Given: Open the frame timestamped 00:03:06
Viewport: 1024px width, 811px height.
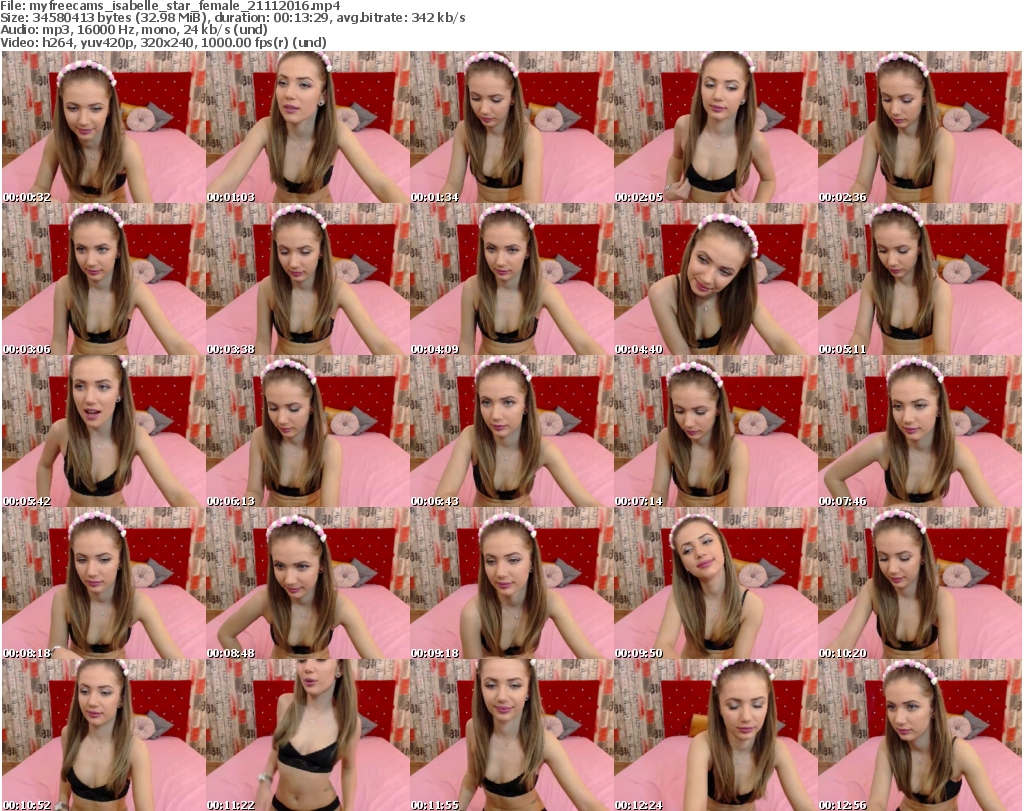Looking at the screenshot, I should (x=104, y=279).
